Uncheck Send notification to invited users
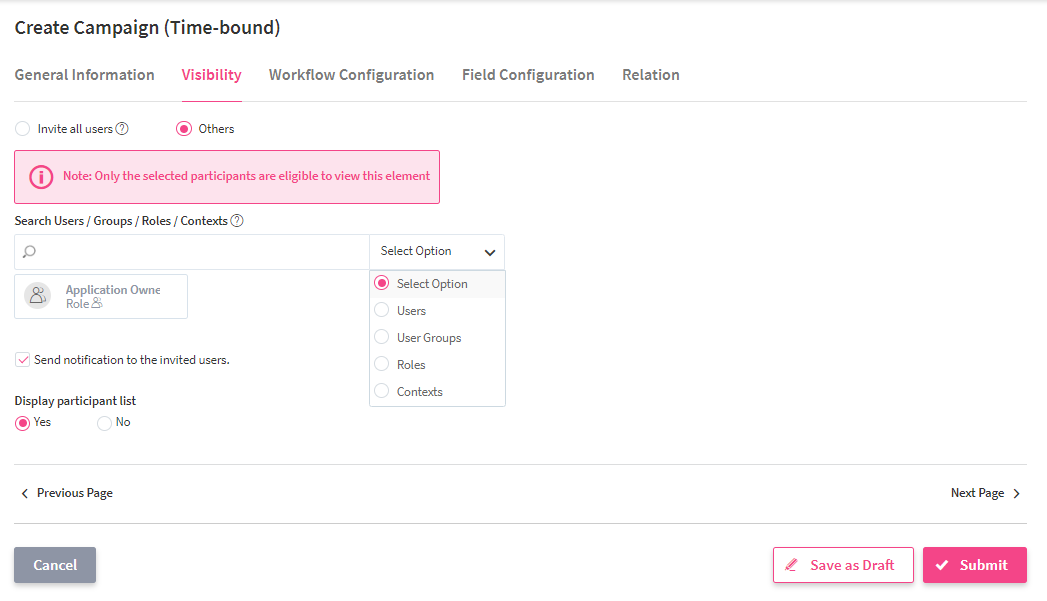Image resolution: width=1047 pixels, height=601 pixels. 22,359
